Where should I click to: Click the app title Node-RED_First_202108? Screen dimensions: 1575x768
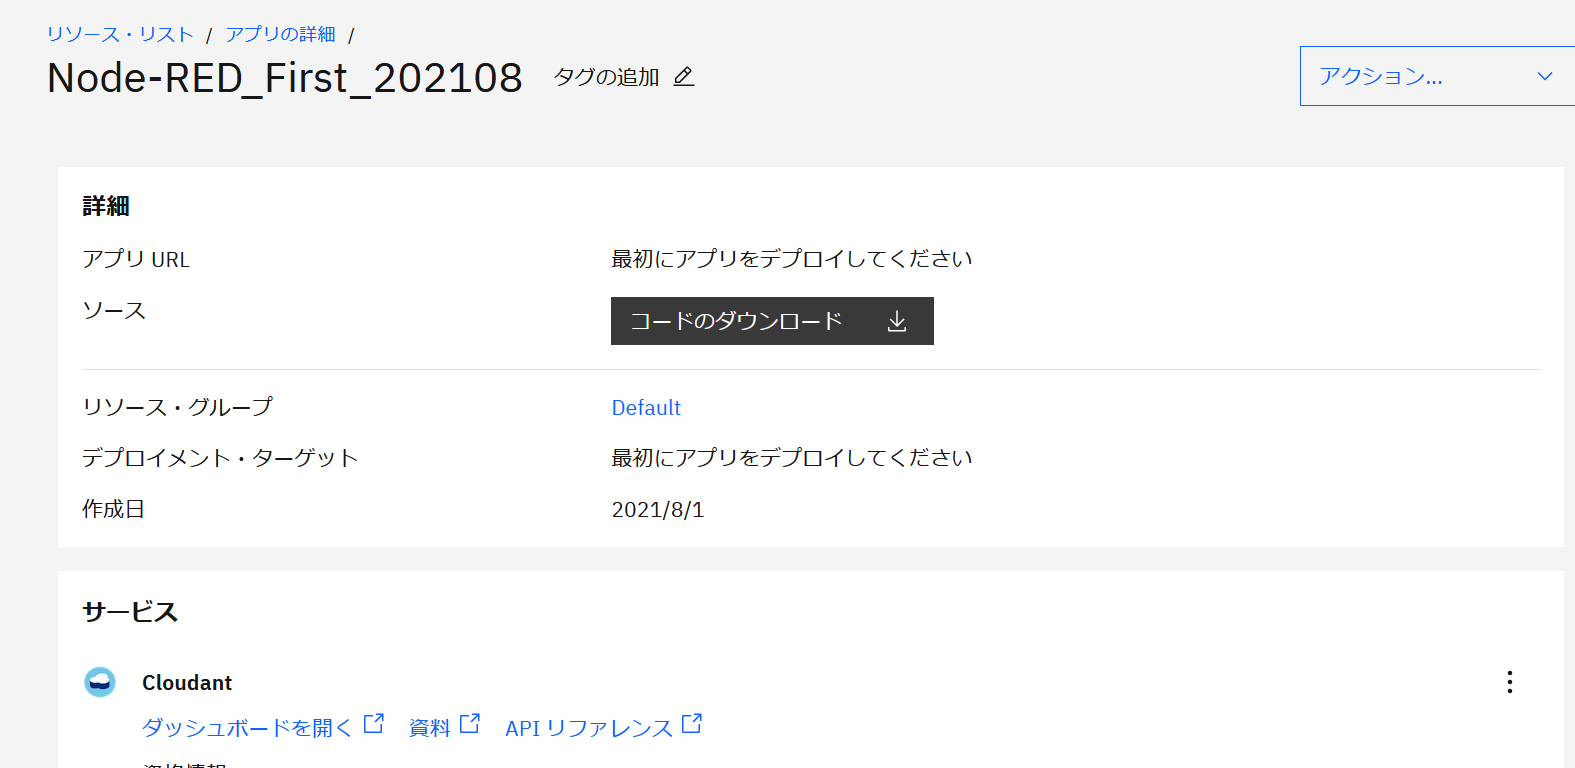point(284,77)
